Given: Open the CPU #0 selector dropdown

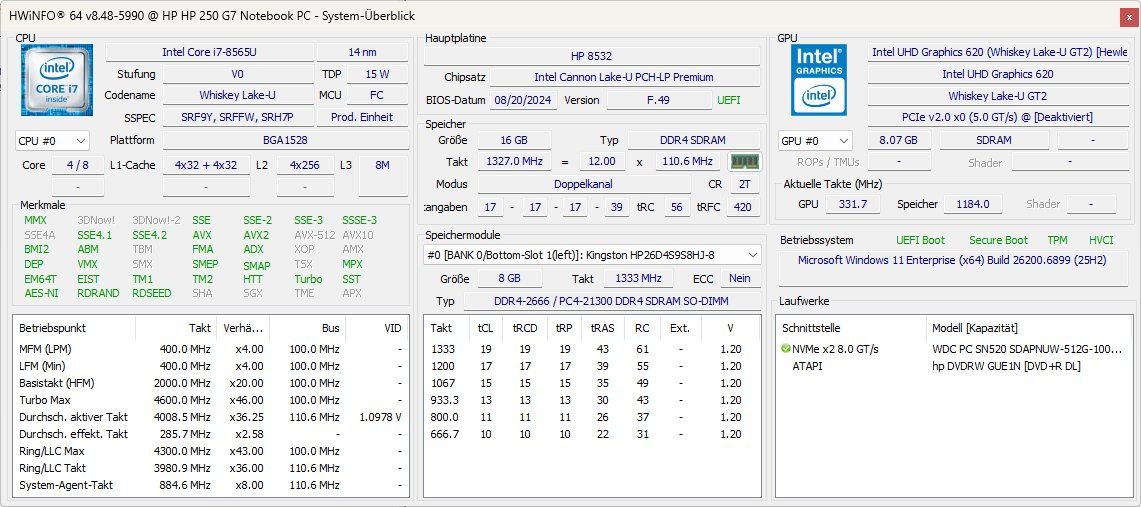Looking at the screenshot, I should [52, 140].
